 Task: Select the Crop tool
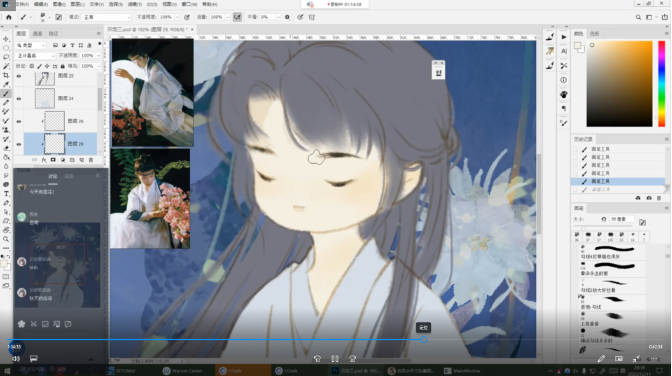(6, 75)
